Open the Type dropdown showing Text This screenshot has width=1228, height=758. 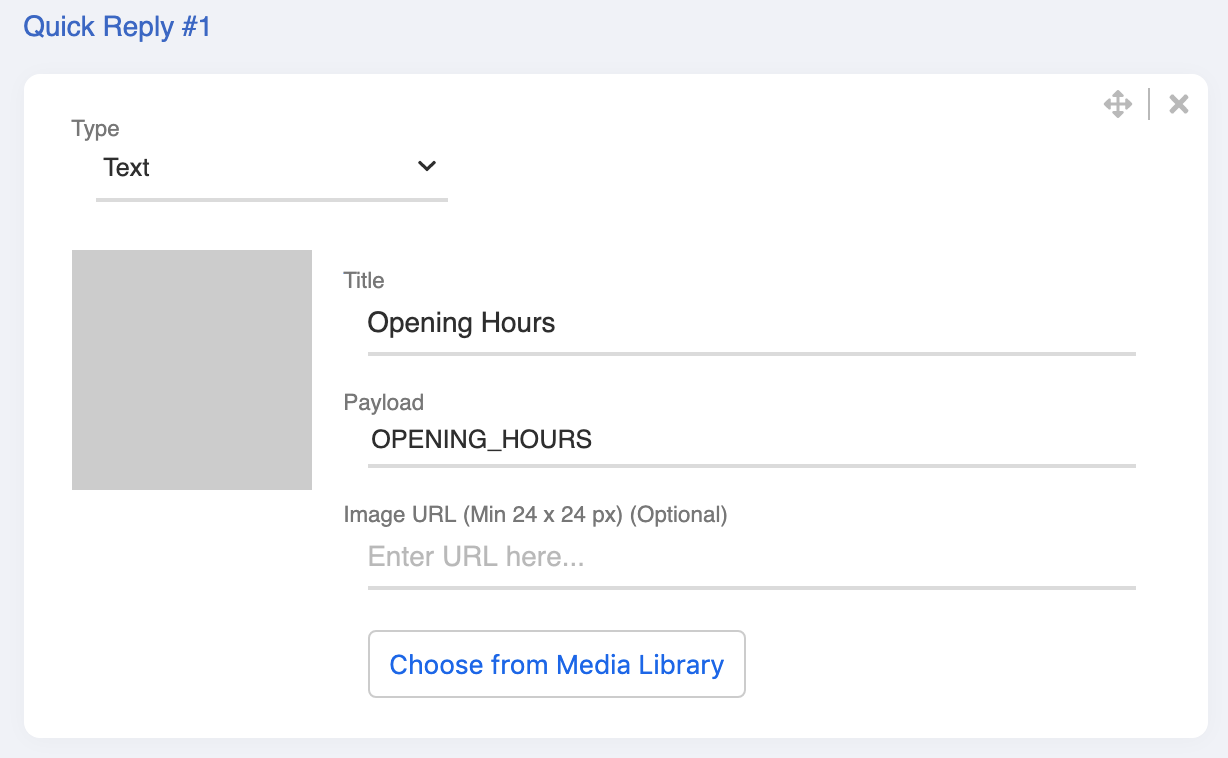(270, 167)
